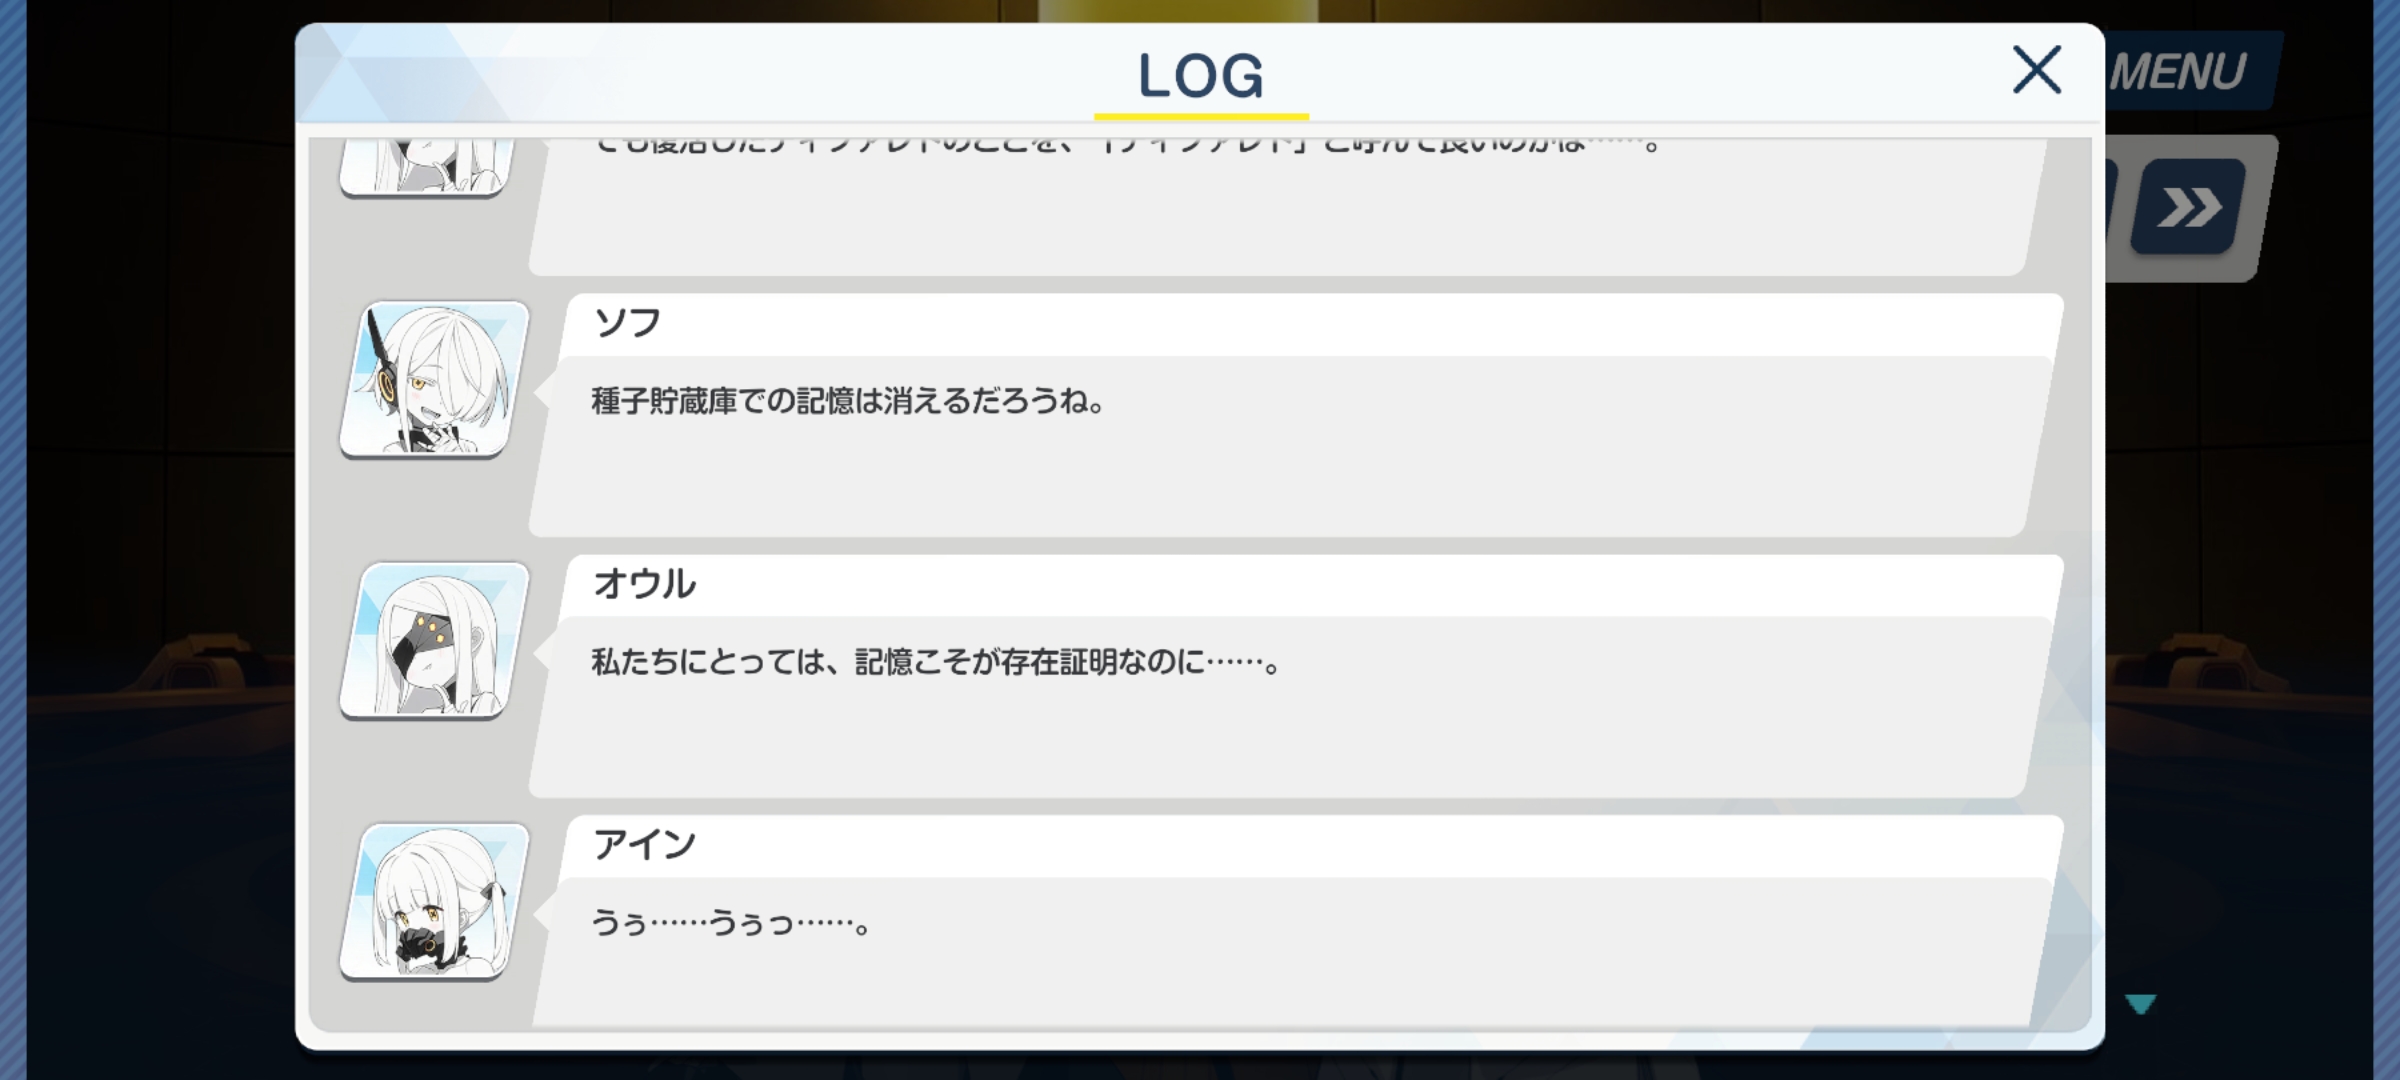This screenshot has width=2400, height=1080.
Task: Close the LOG window with X
Action: (2036, 70)
